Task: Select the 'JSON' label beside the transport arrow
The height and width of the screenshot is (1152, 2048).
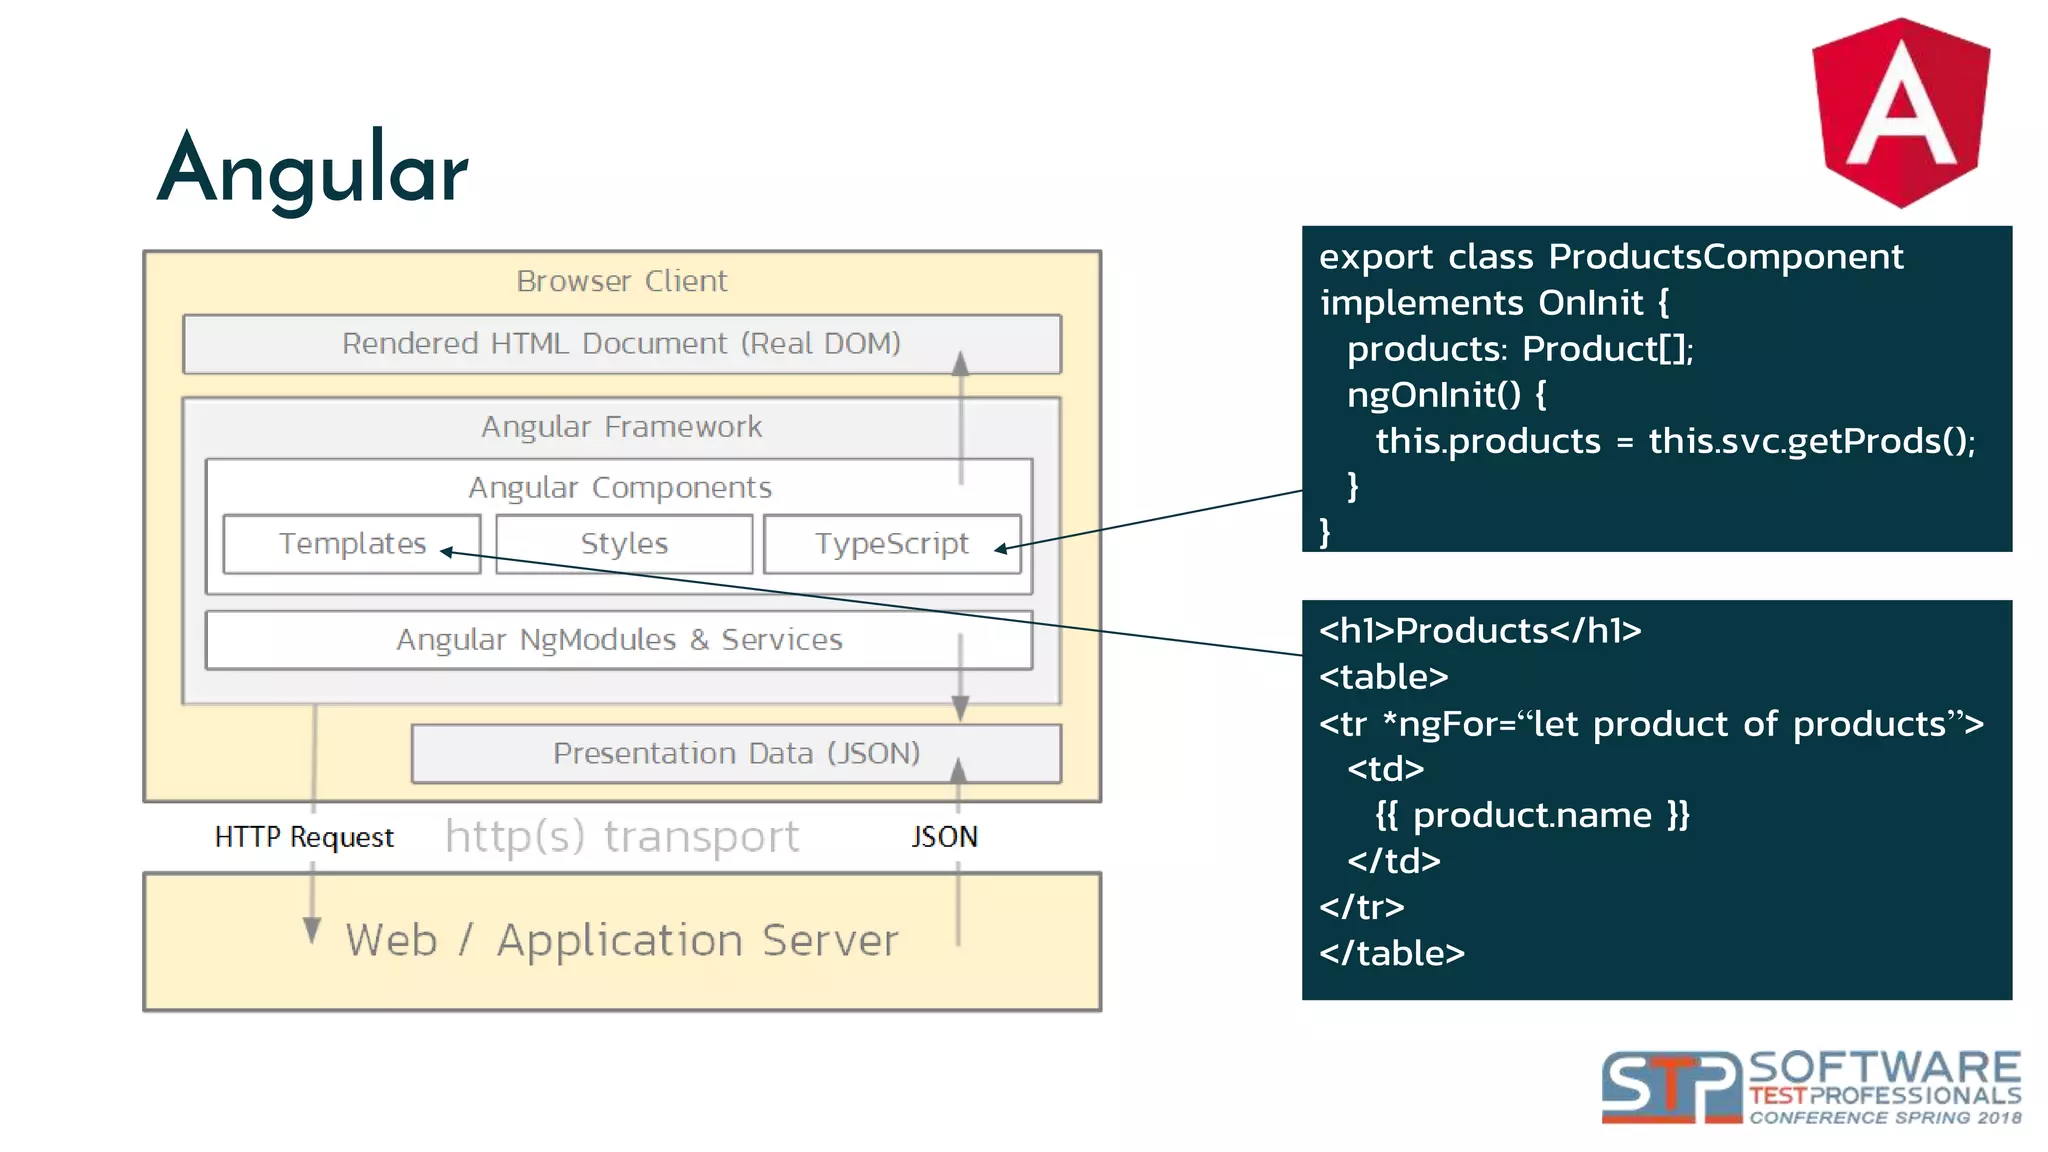Action: click(x=944, y=837)
